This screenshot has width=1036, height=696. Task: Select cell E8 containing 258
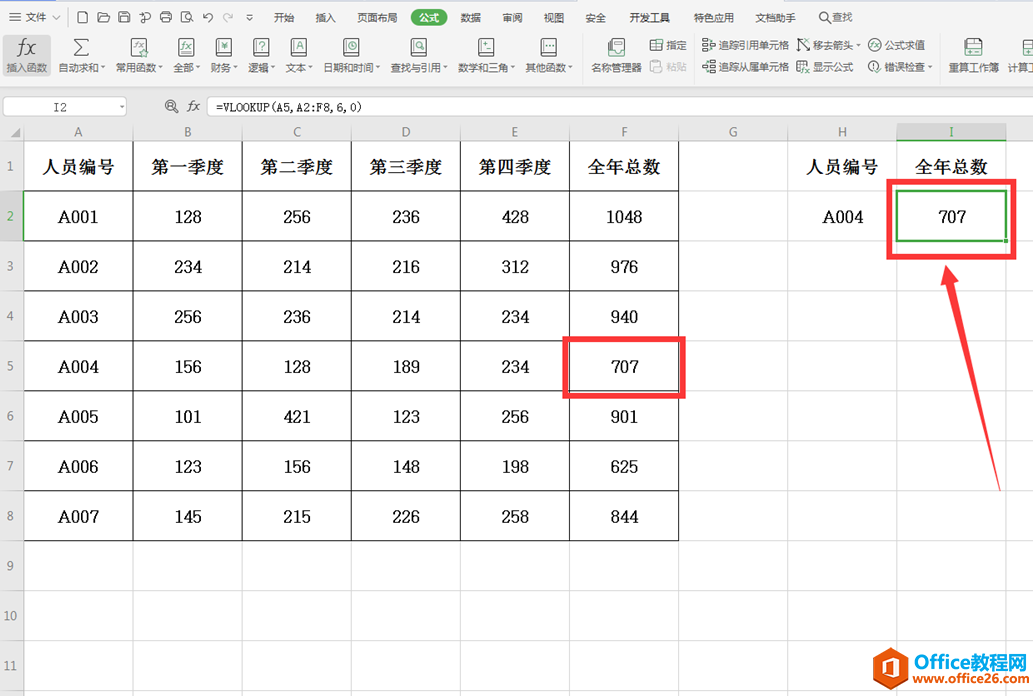pyautogui.click(x=515, y=516)
